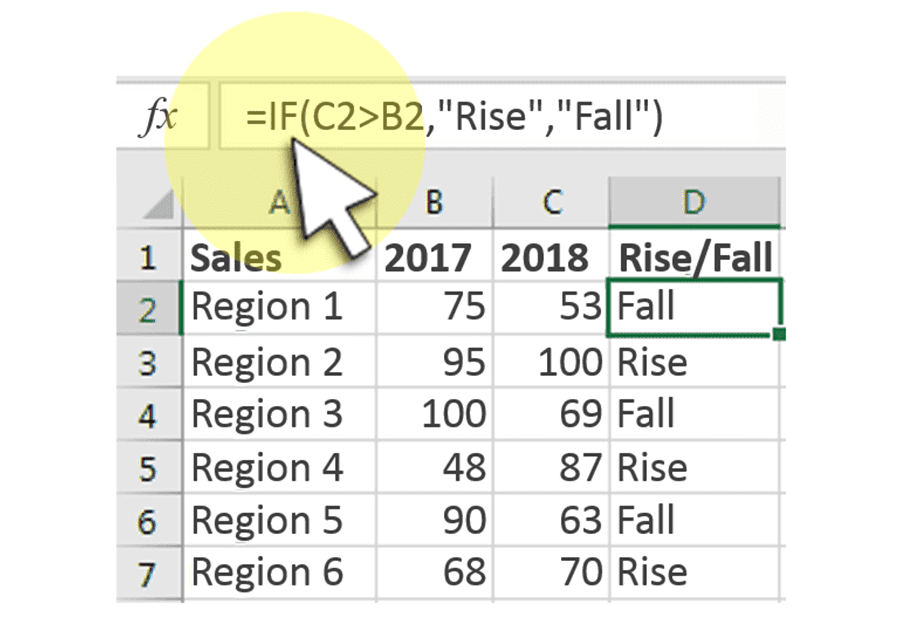Image resolution: width=900 pixels, height=626 pixels.
Task: Select row 7 header
Action: pos(148,574)
